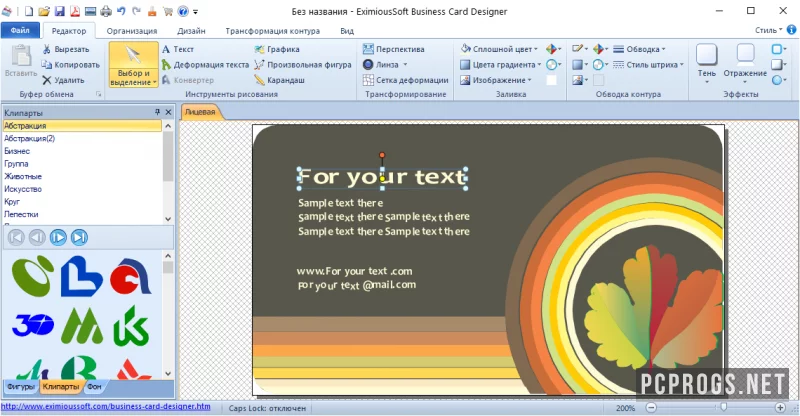Image resolution: width=800 pixels, height=416 pixels.
Task: Click the zoom slider handle
Action: coord(723,407)
